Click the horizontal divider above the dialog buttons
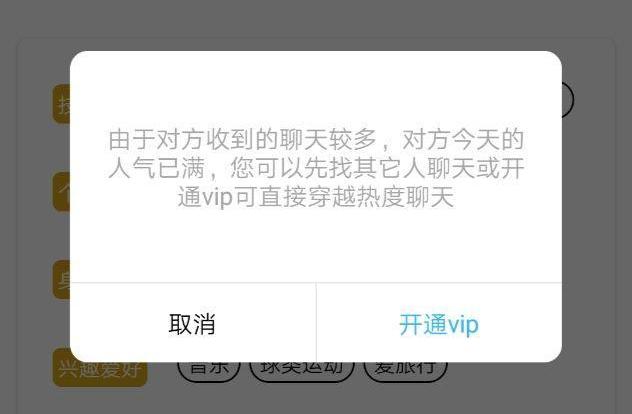The width and height of the screenshot is (632, 414). (316, 283)
